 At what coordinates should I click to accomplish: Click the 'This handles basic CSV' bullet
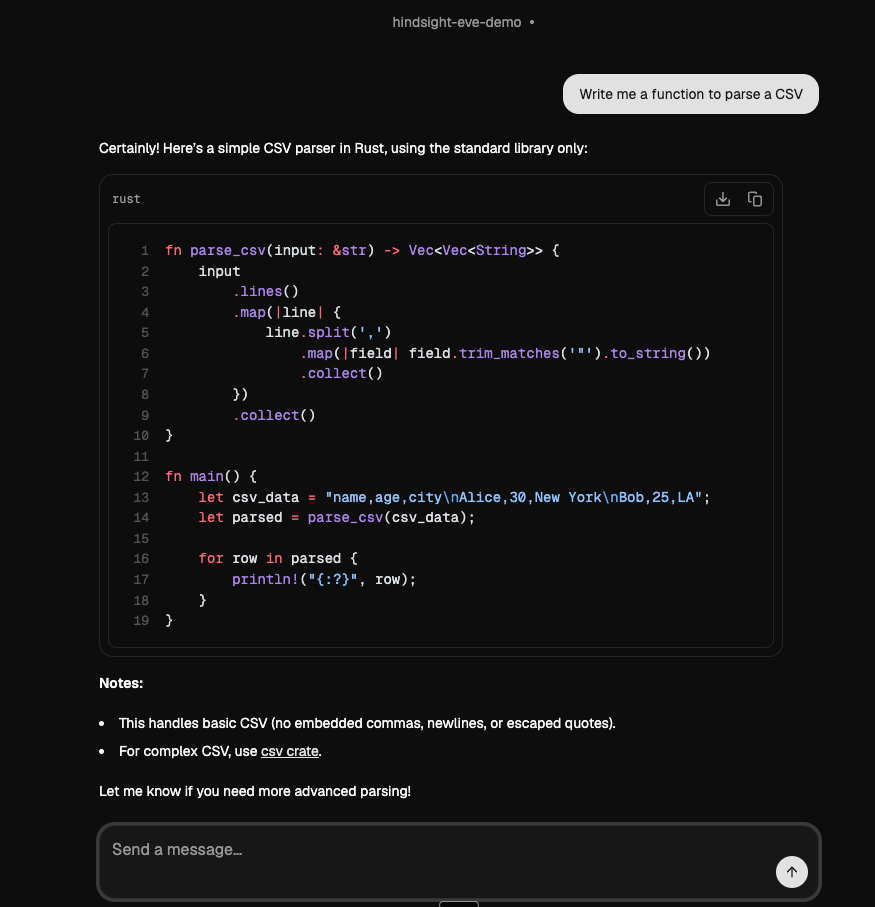[367, 724]
